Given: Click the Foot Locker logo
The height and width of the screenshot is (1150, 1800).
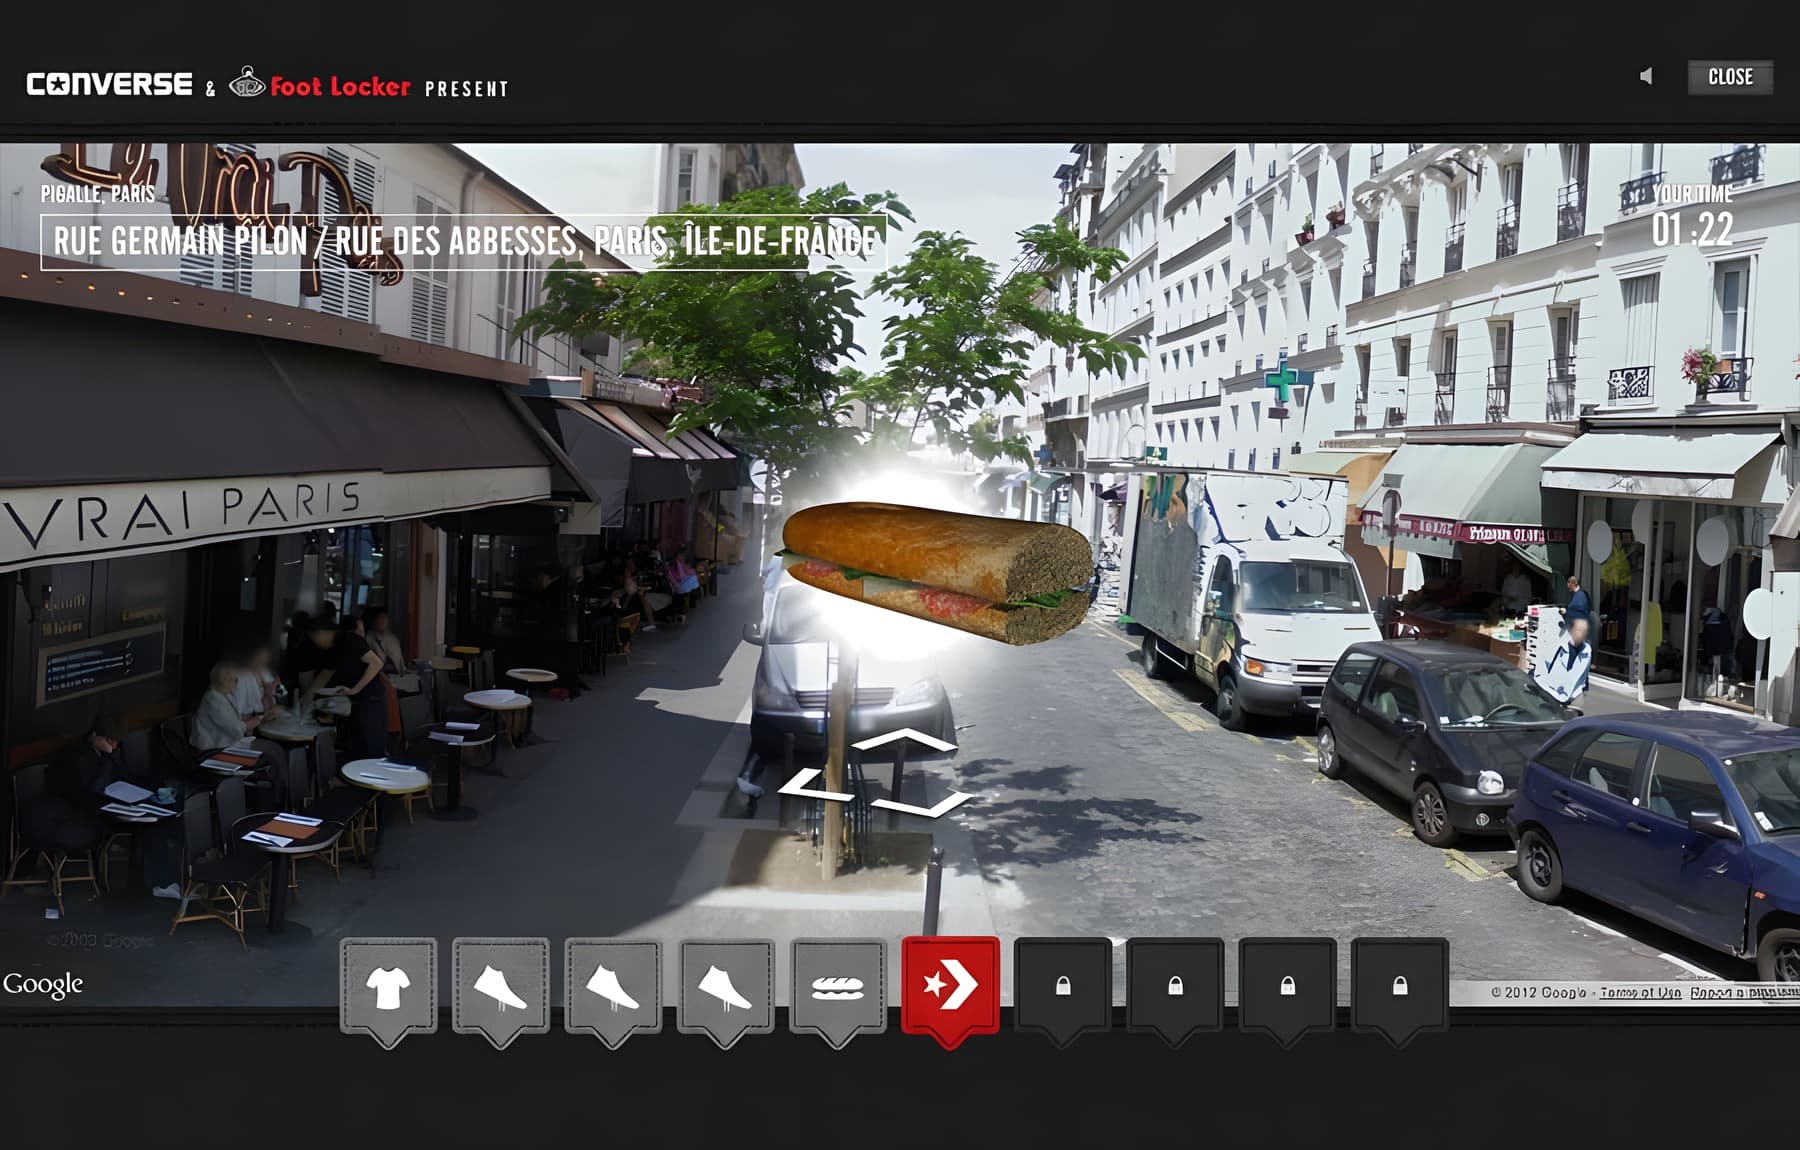Looking at the screenshot, I should 319,84.
